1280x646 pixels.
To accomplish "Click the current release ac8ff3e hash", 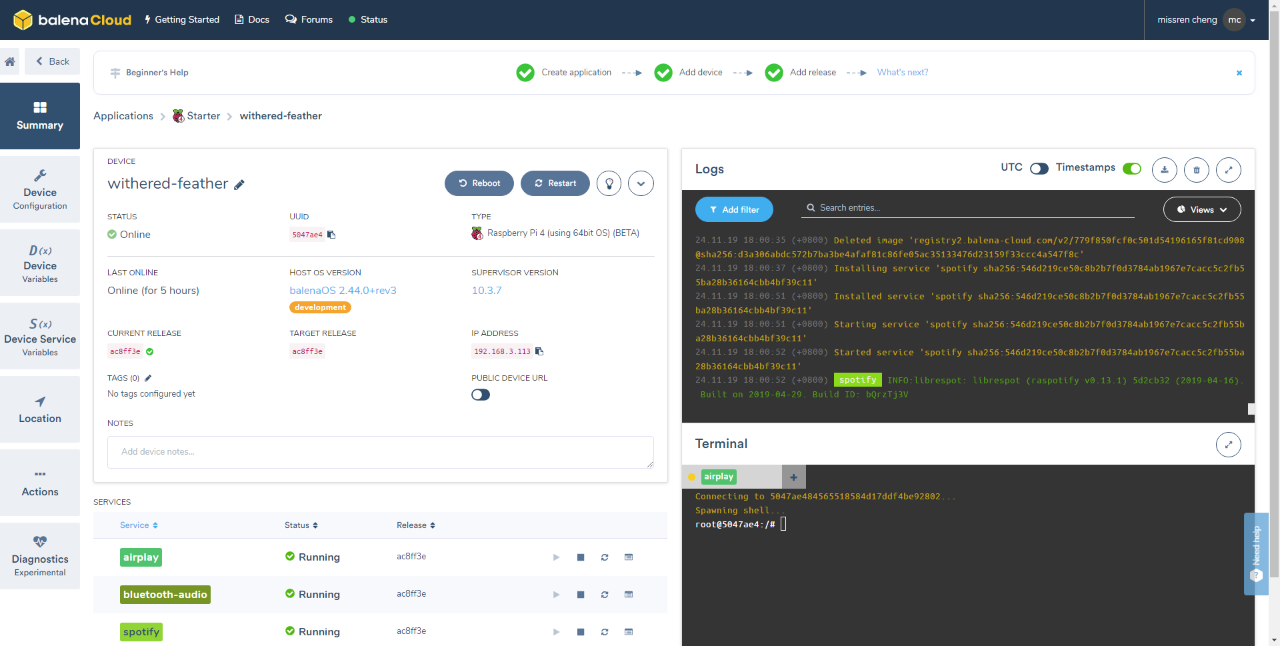I will 125,351.
